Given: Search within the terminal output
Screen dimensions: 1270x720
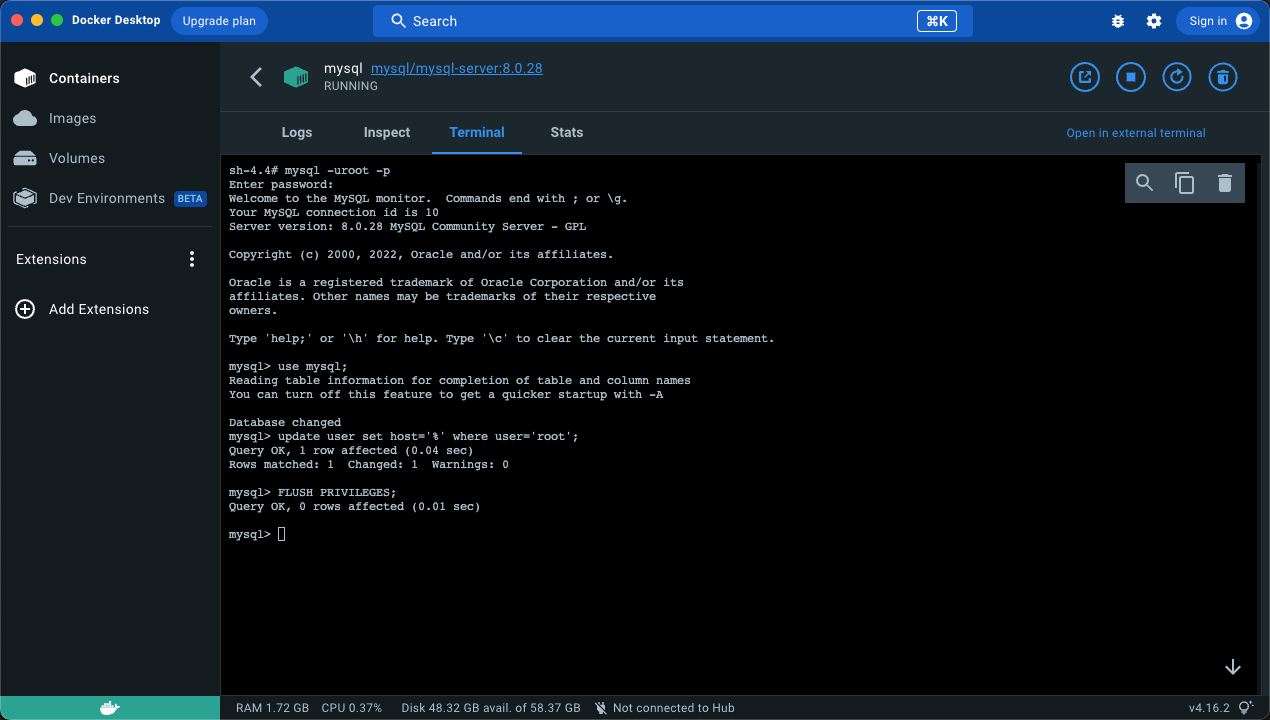Looking at the screenshot, I should [x=1145, y=183].
